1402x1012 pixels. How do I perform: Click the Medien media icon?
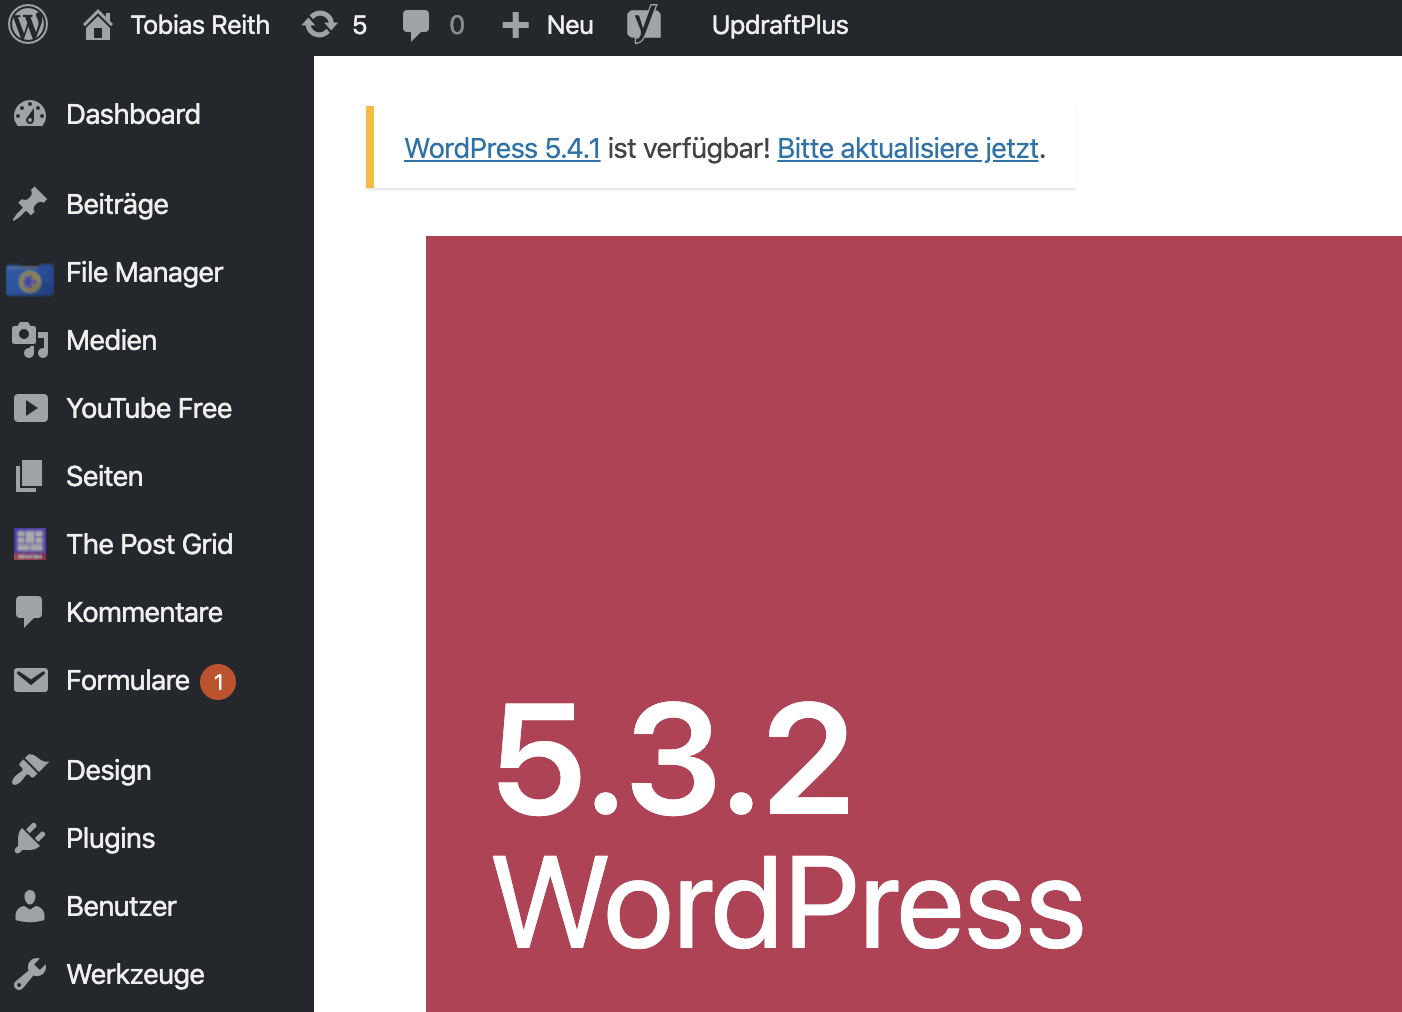coord(30,340)
